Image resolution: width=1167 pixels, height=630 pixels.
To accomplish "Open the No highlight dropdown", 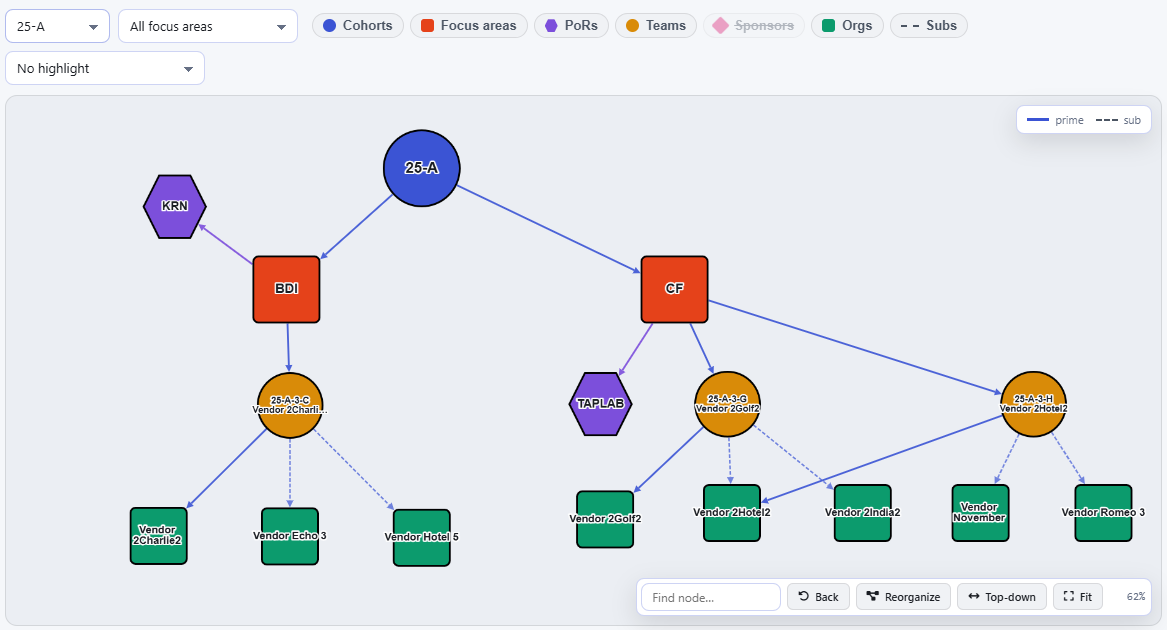I will (x=105, y=68).
